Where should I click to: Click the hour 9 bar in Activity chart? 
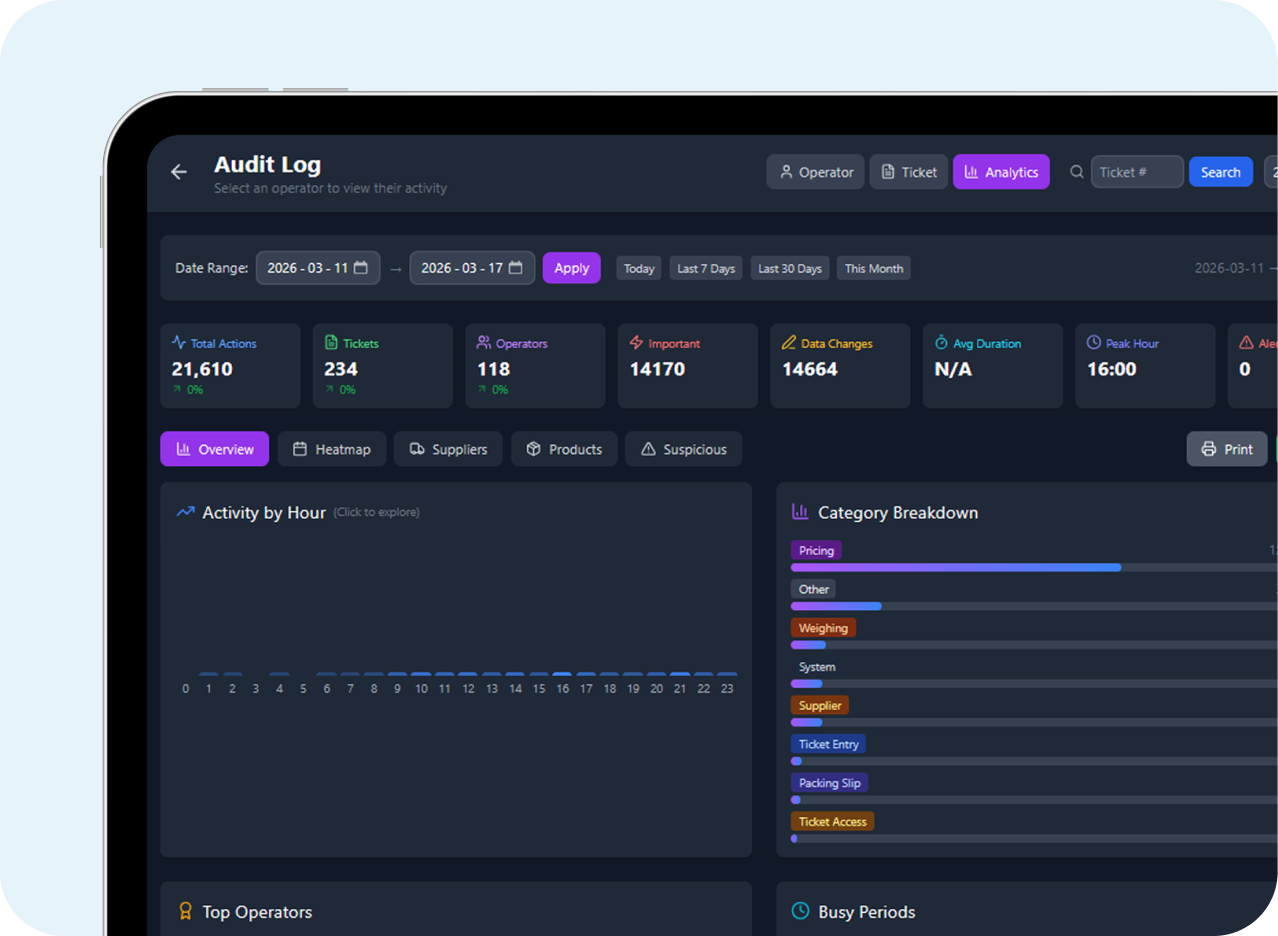pos(397,675)
